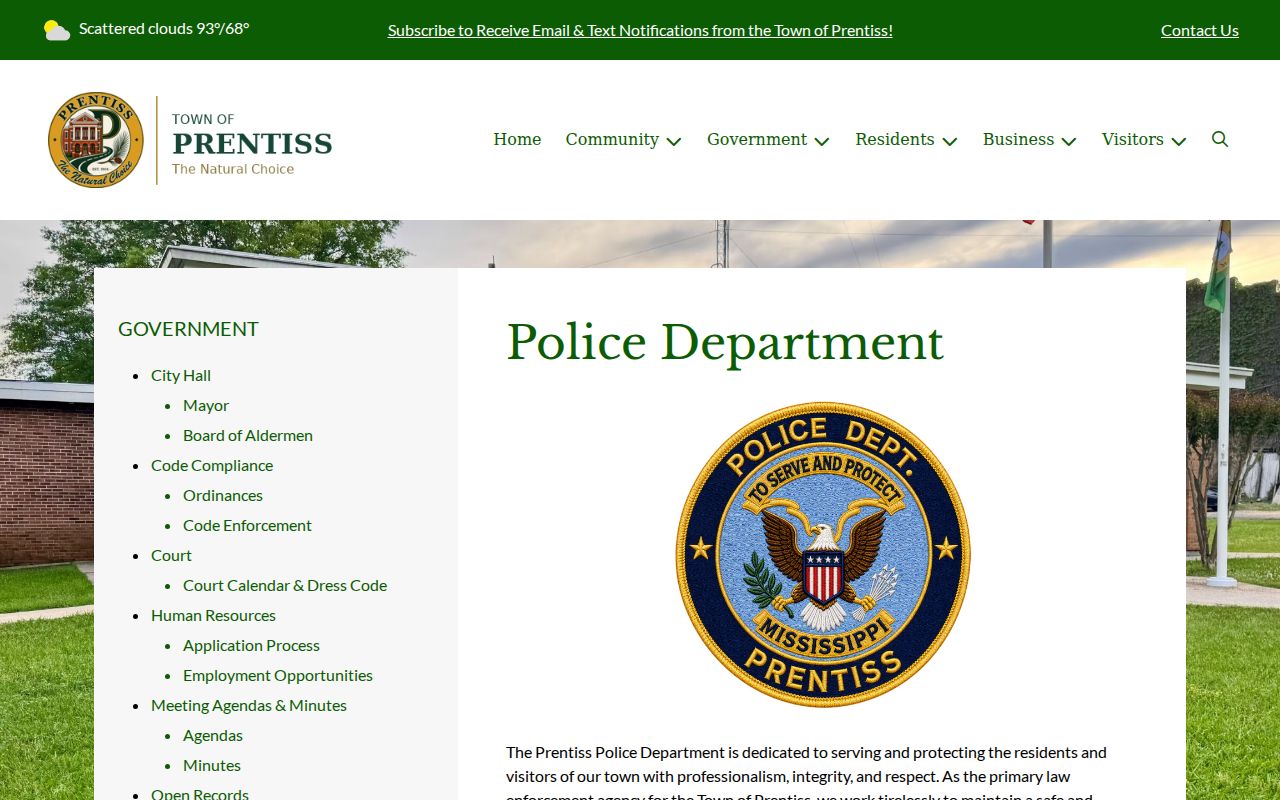
Task: Click the weather text 93°/68°
Action: pos(222,28)
